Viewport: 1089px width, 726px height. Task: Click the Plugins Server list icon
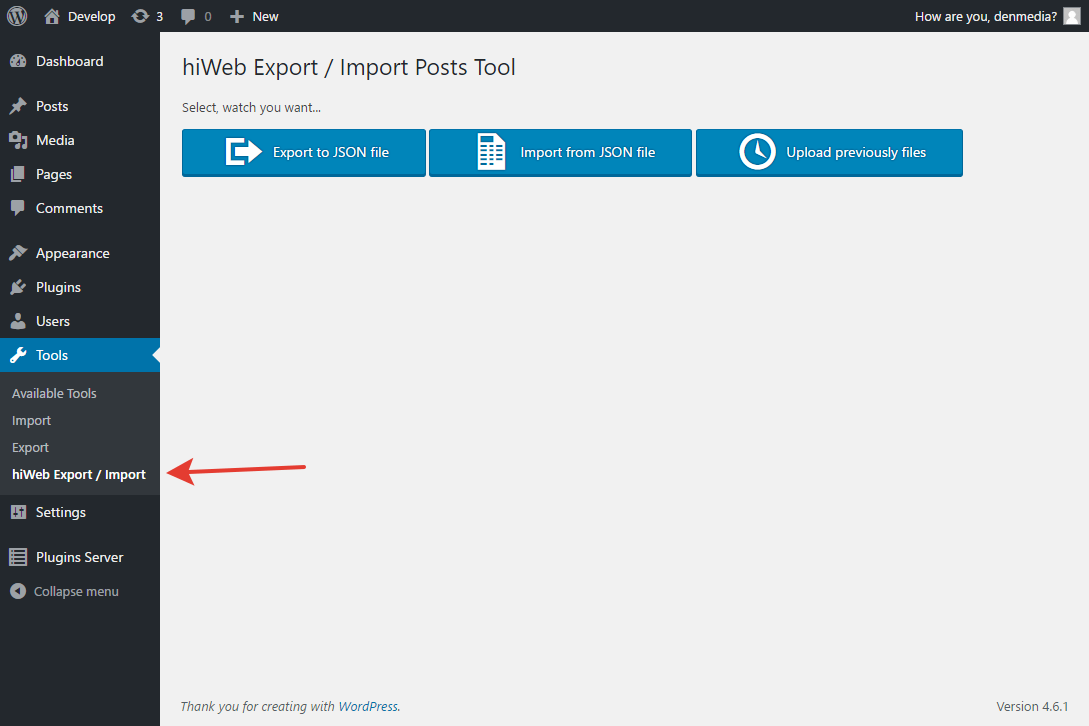18,557
